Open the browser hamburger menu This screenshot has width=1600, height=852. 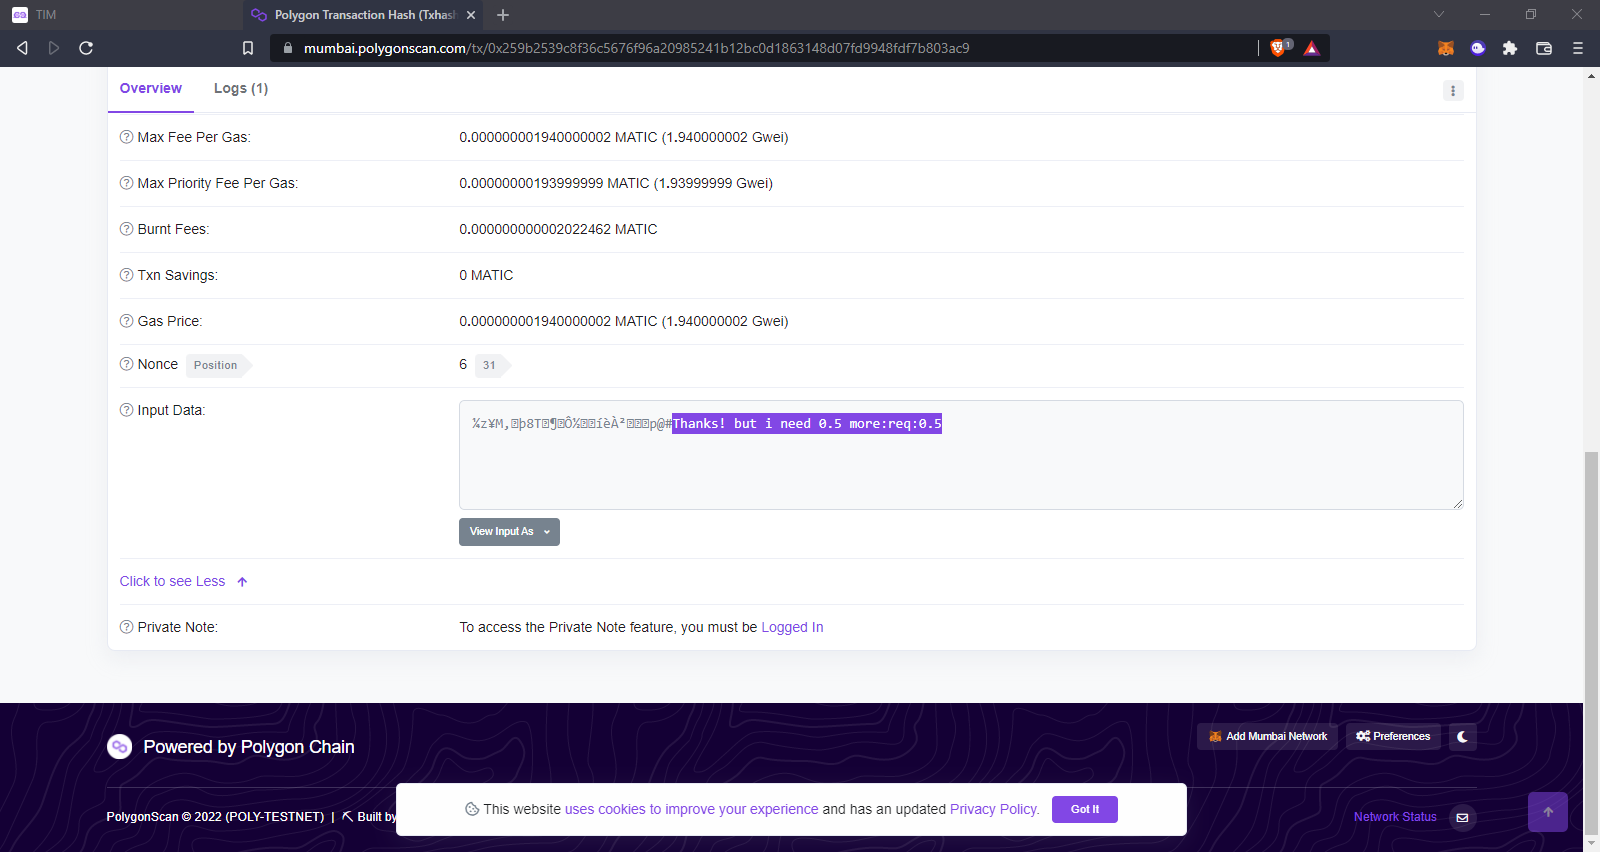(1578, 48)
